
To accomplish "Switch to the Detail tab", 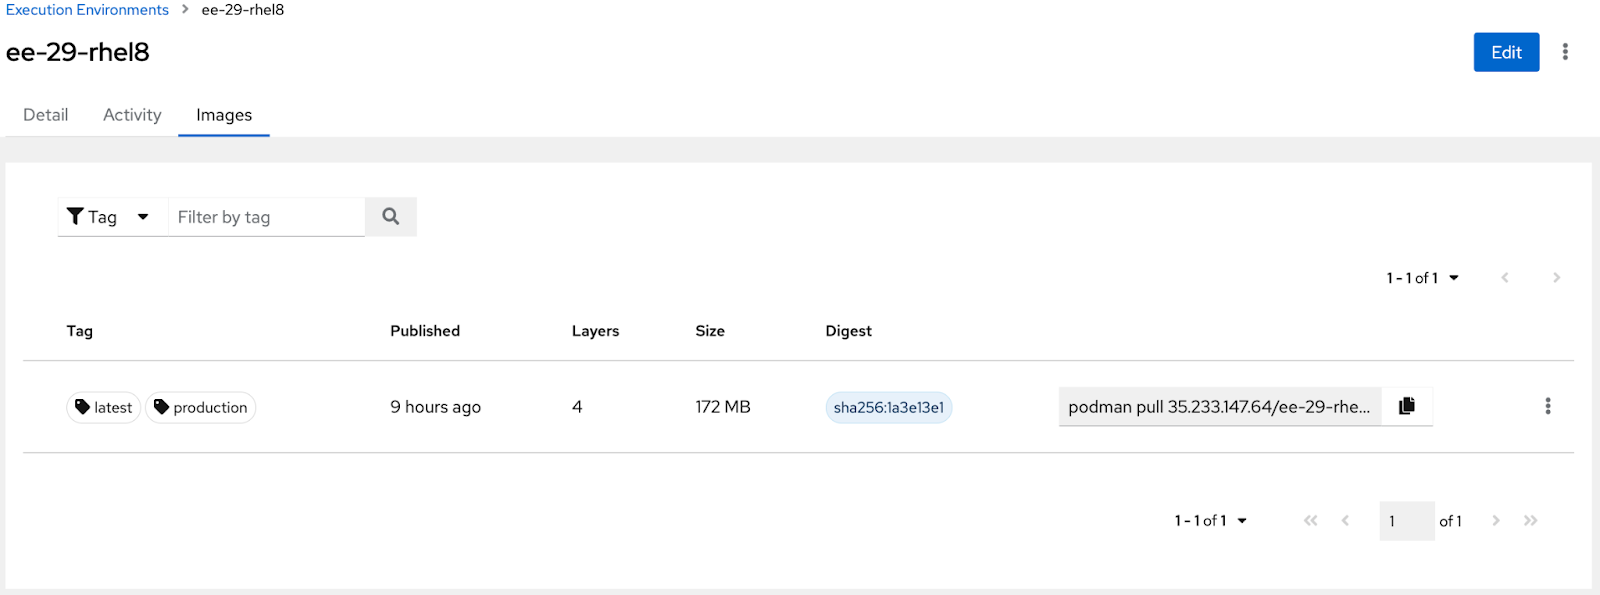I will [x=46, y=115].
